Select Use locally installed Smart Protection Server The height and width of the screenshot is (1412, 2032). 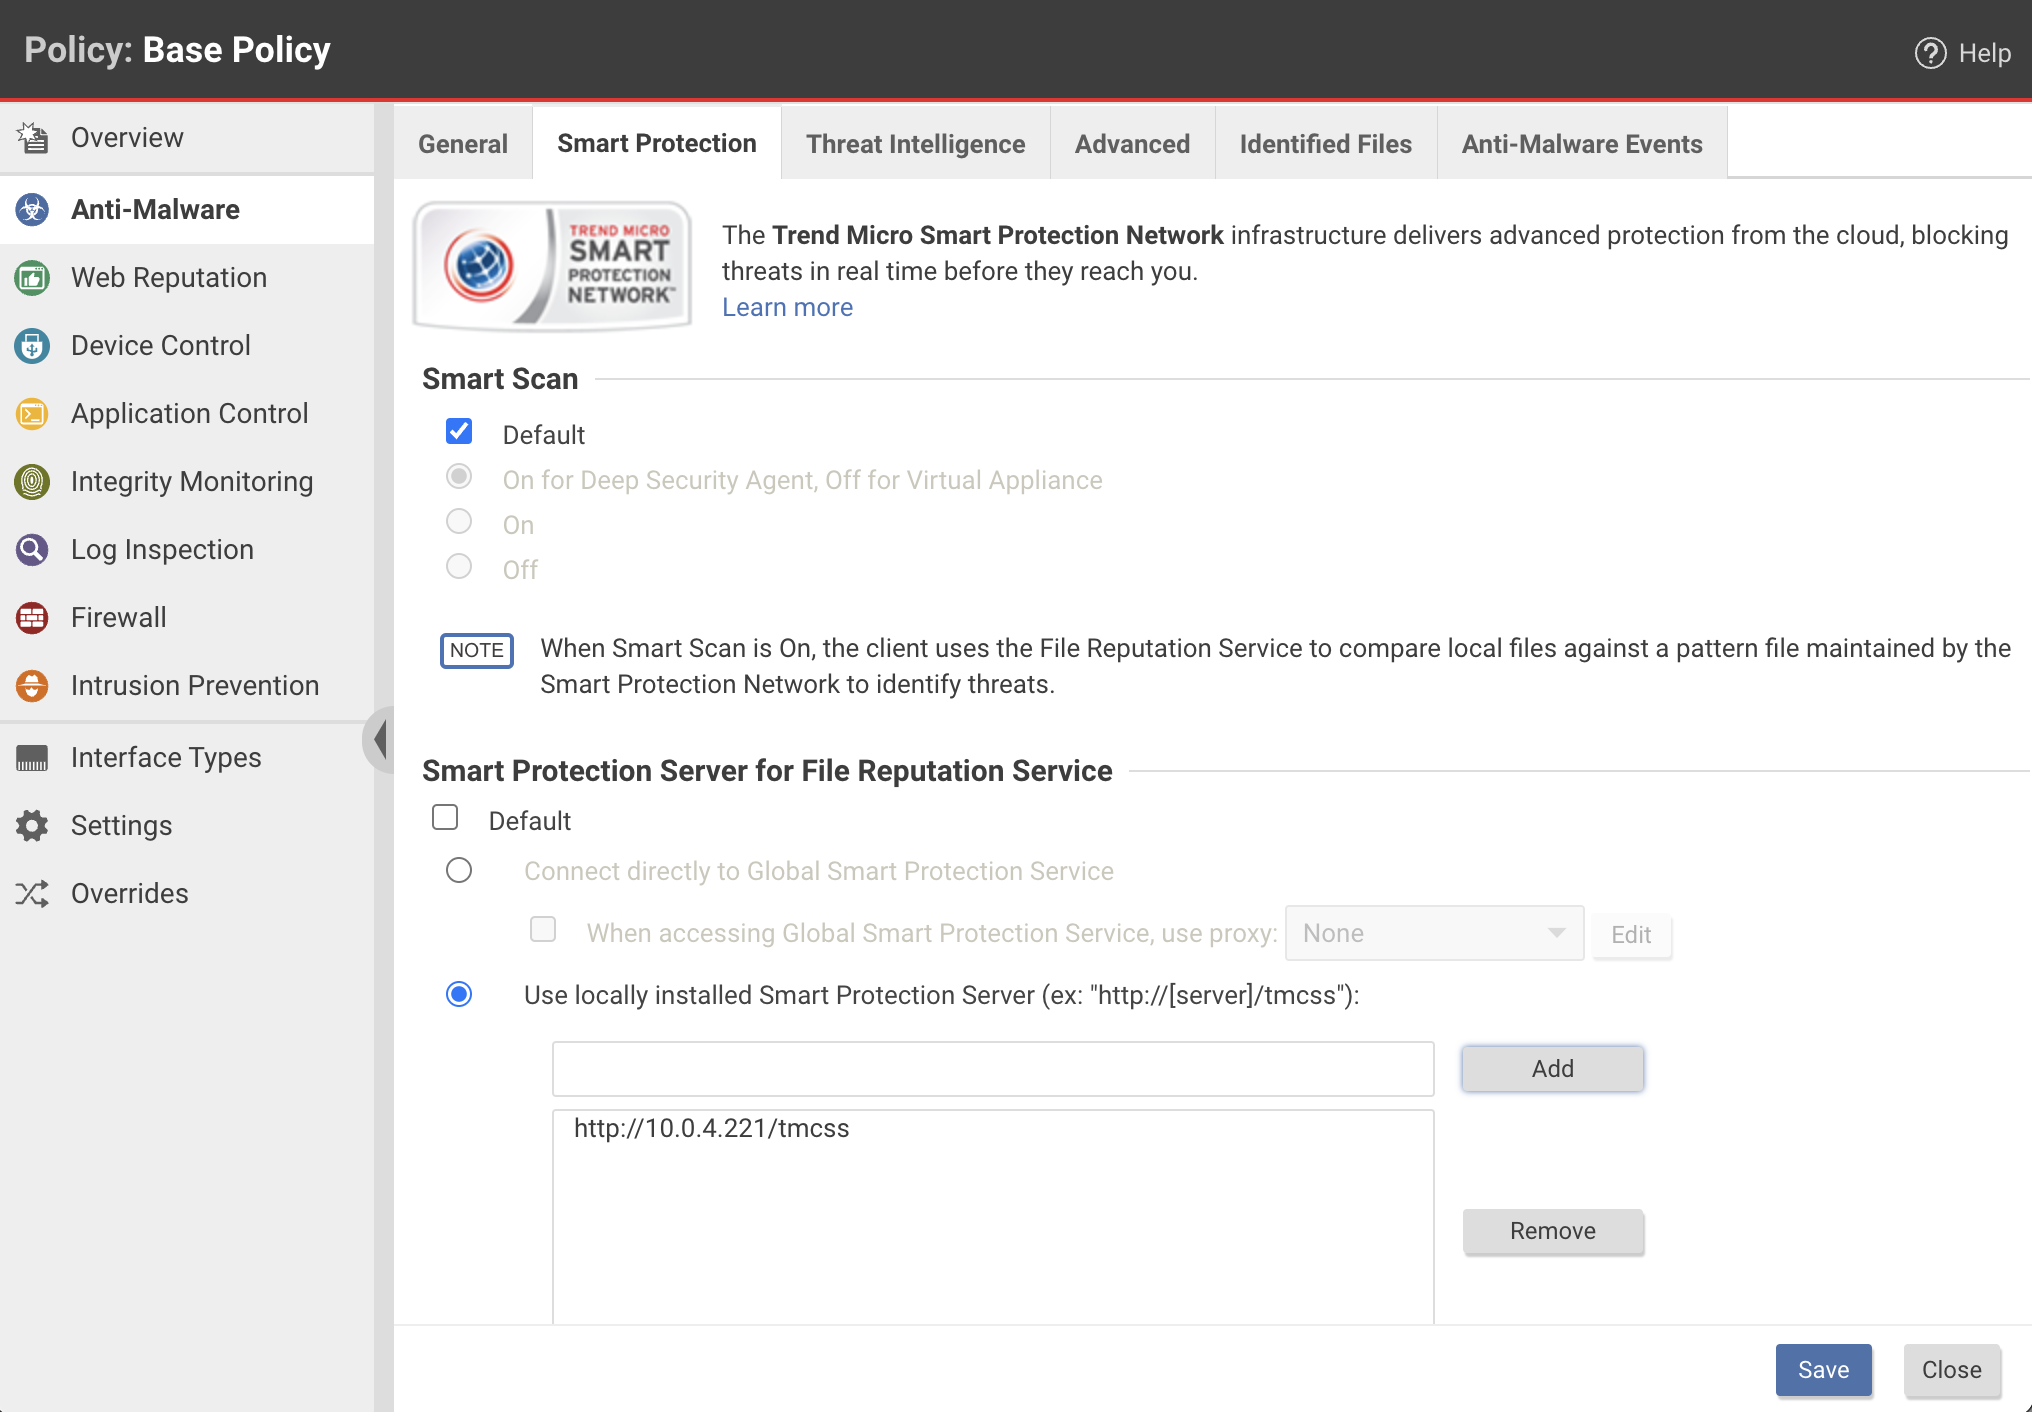coord(459,994)
